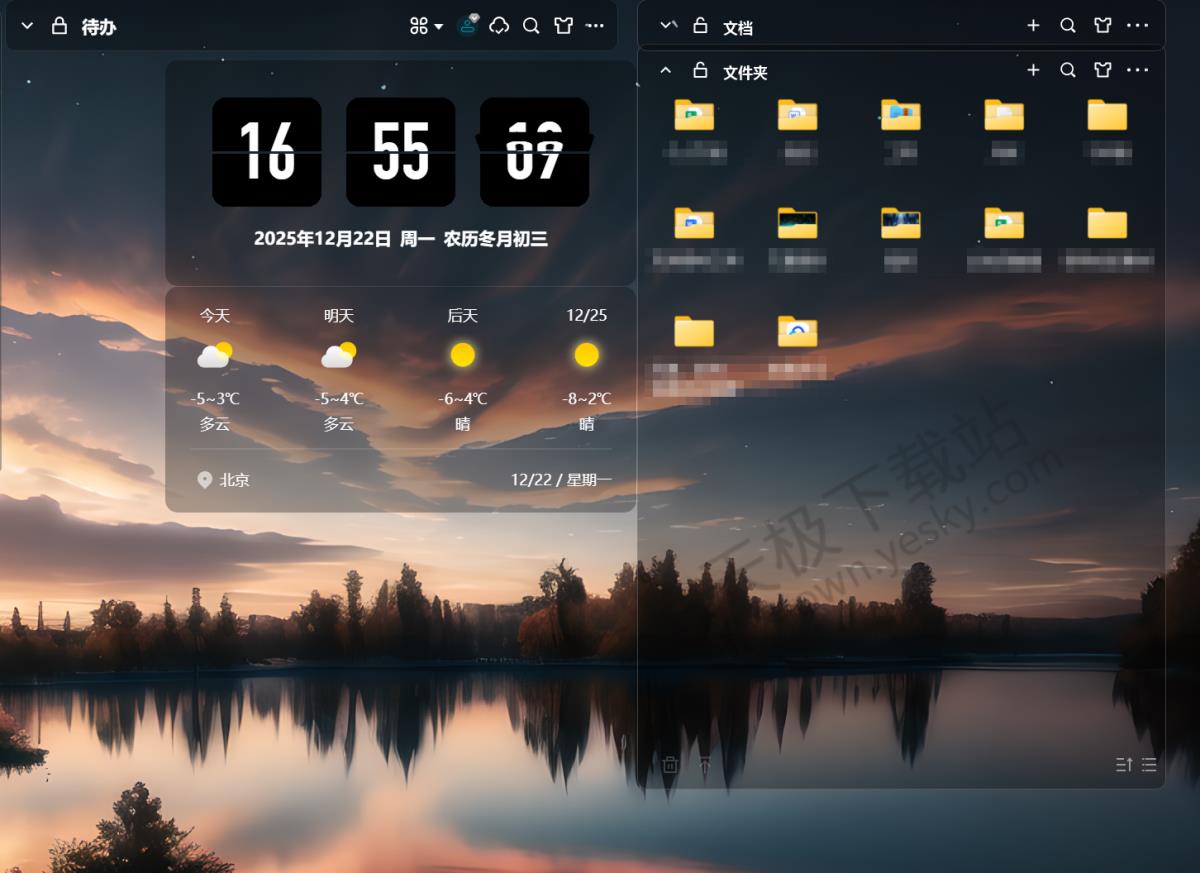Open the three-dot menu of 文件夹 panel
This screenshot has width=1200, height=873.
[1137, 70]
